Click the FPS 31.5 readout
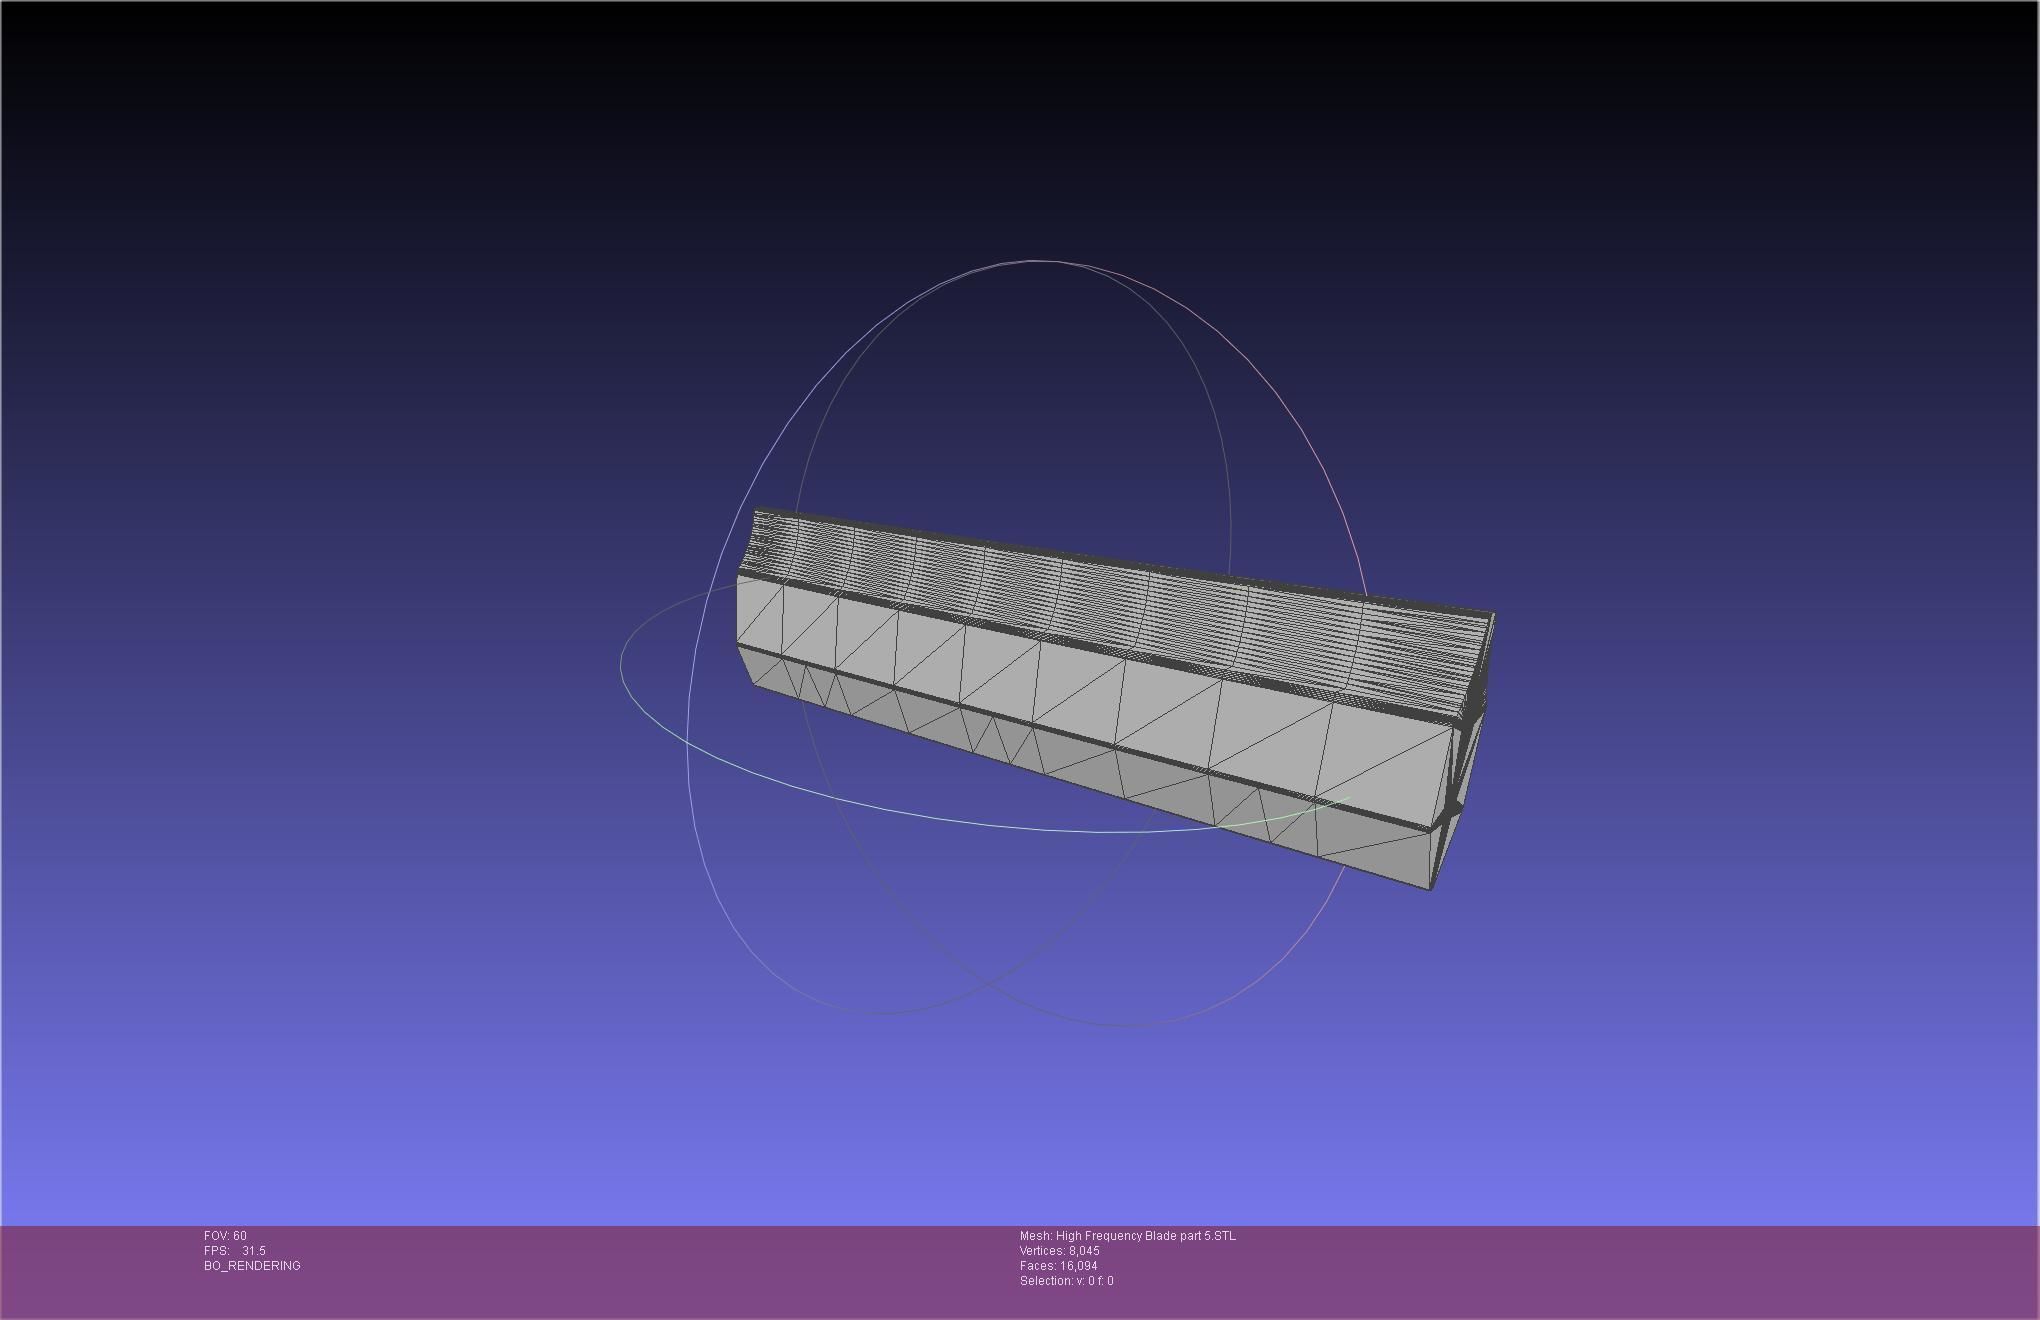 click(235, 1251)
